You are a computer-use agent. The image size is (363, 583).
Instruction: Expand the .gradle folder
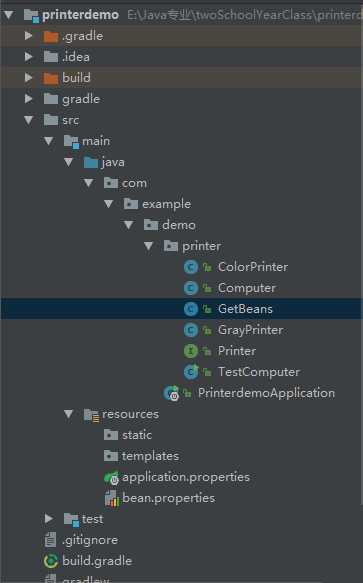tap(28, 36)
